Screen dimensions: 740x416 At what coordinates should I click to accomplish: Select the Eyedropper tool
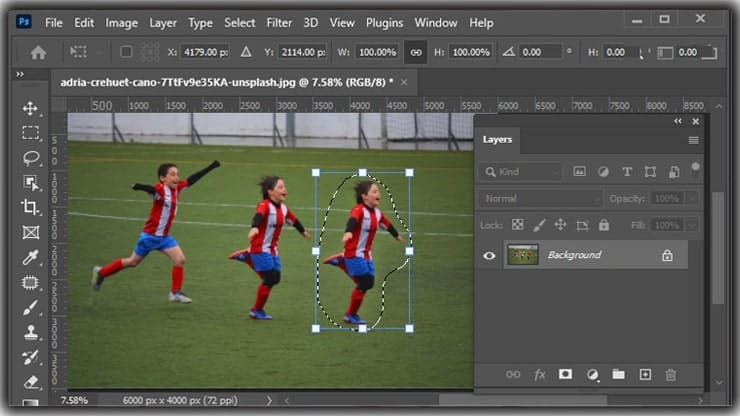(x=31, y=257)
